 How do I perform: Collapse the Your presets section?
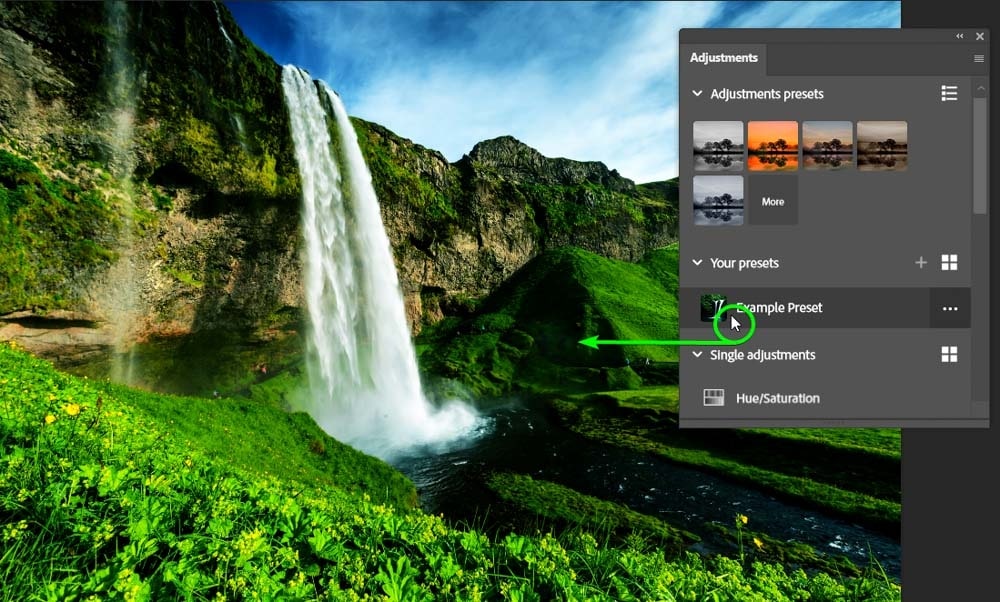[697, 263]
